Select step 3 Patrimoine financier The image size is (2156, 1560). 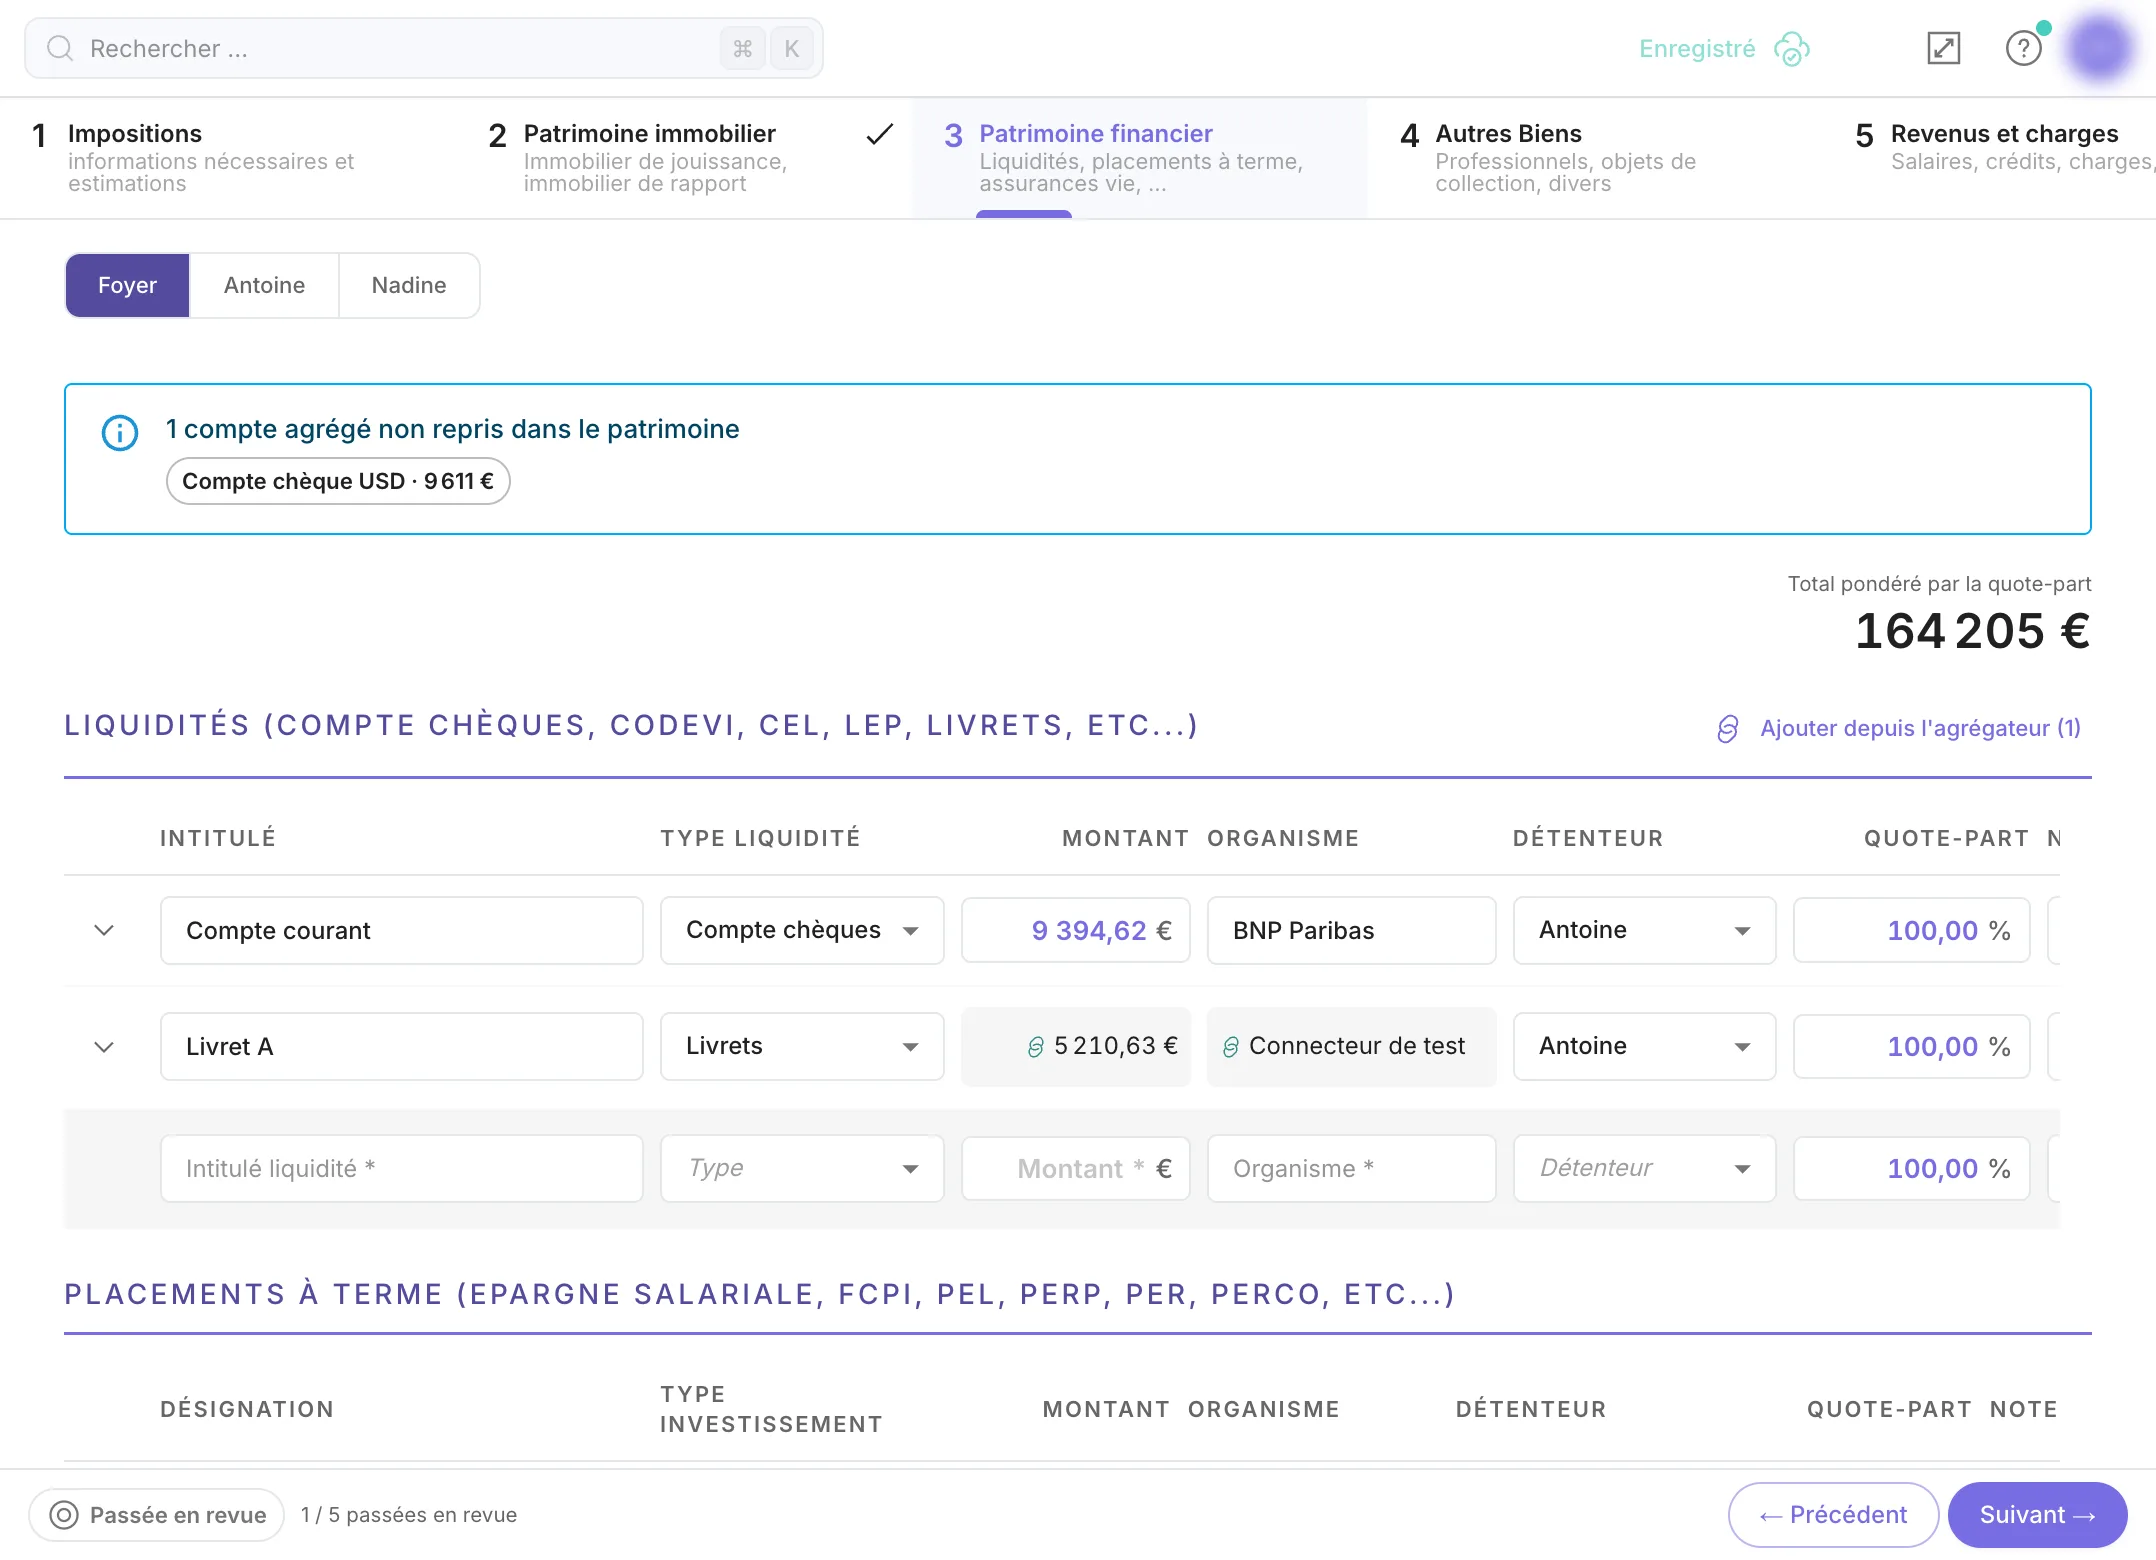(x=1140, y=158)
